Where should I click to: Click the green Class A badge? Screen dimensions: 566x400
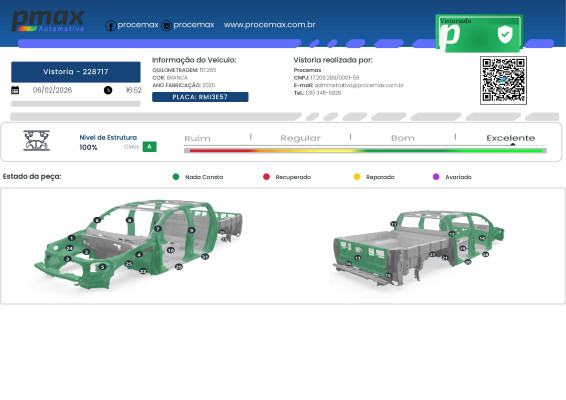pyautogui.click(x=149, y=147)
